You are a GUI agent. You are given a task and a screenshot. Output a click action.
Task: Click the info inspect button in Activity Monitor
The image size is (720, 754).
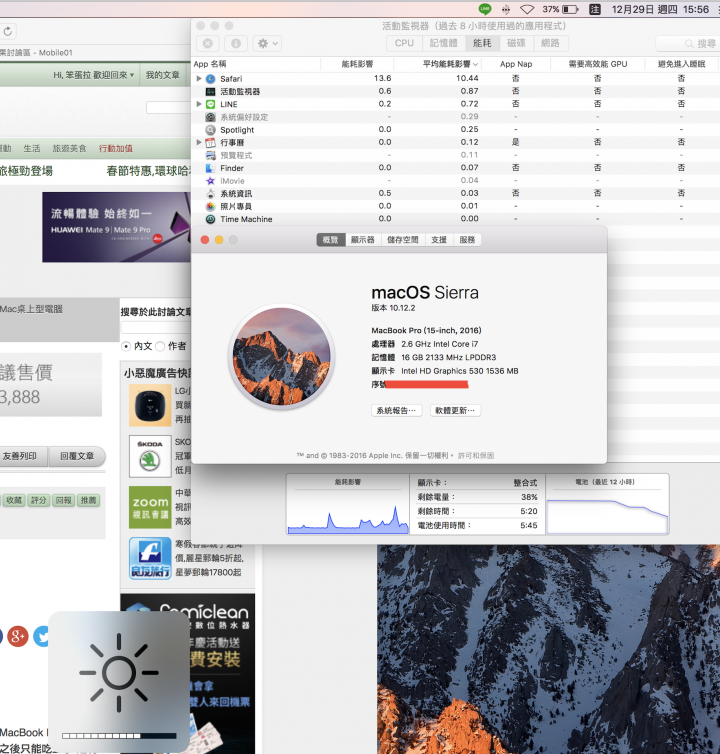pyautogui.click(x=236, y=43)
